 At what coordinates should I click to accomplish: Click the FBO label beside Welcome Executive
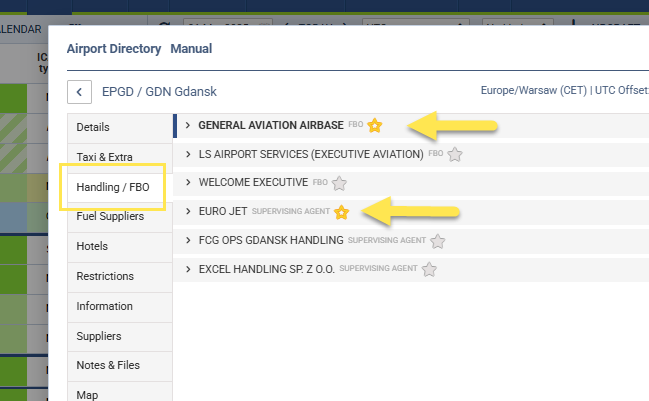tap(320, 182)
